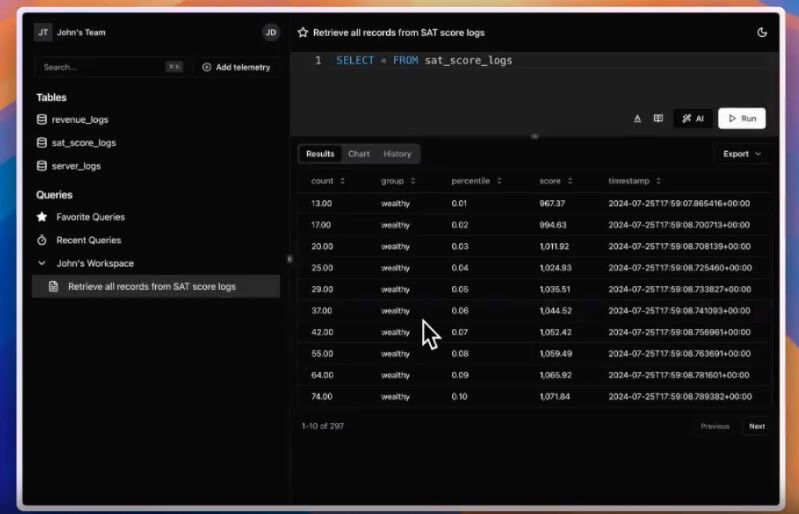Click the format query icon

tap(637, 119)
